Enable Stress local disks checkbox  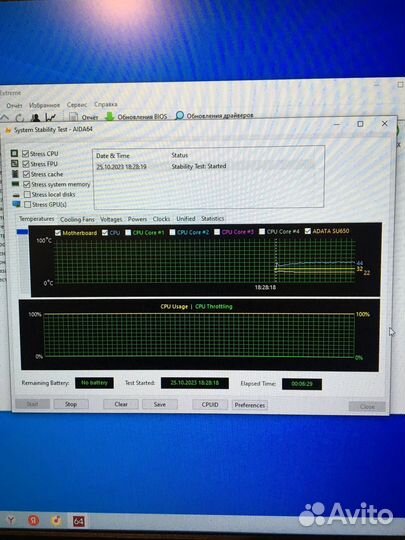[x=27, y=195]
